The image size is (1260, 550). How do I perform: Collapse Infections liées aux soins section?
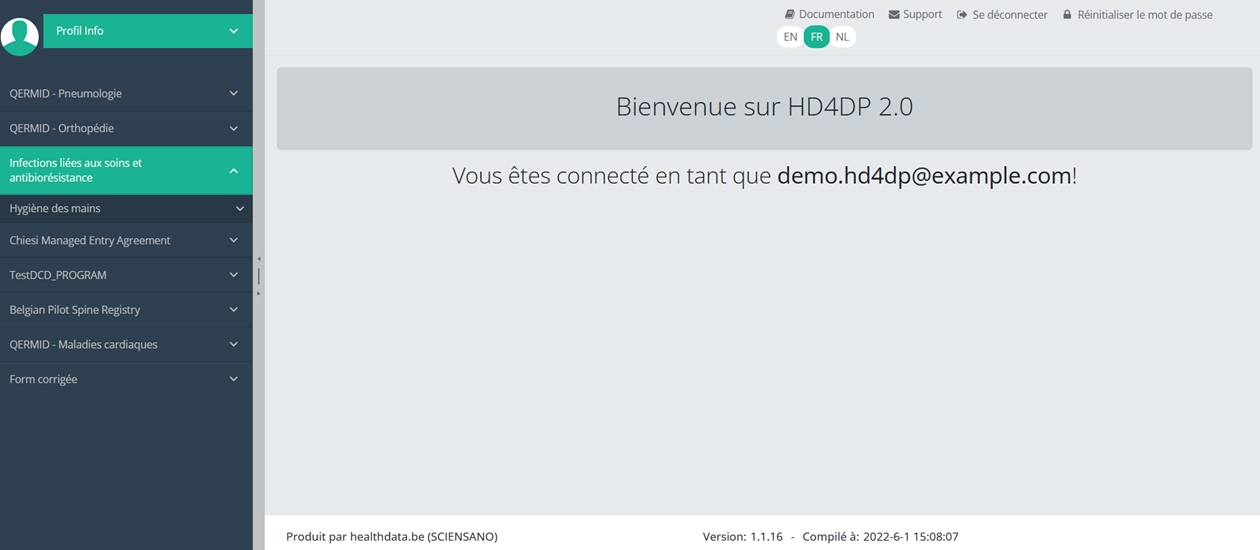point(234,171)
